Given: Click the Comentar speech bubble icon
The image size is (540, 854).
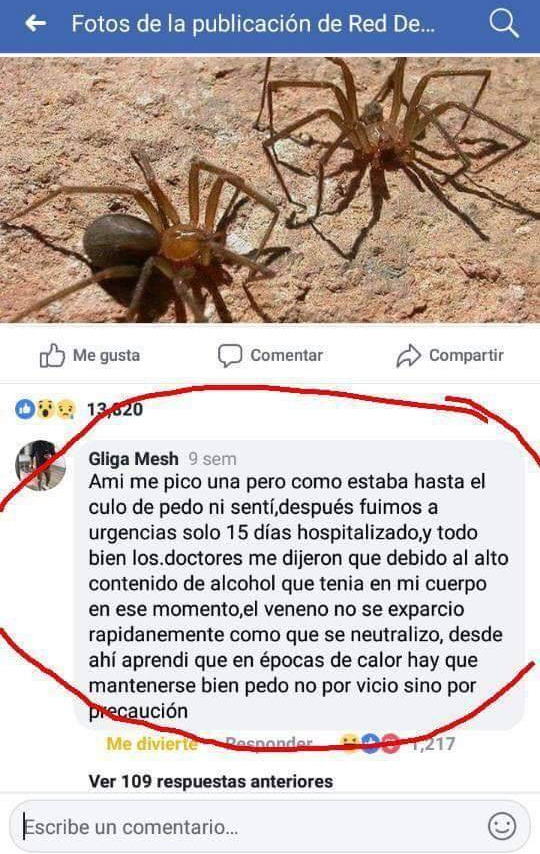Looking at the screenshot, I should (230, 356).
